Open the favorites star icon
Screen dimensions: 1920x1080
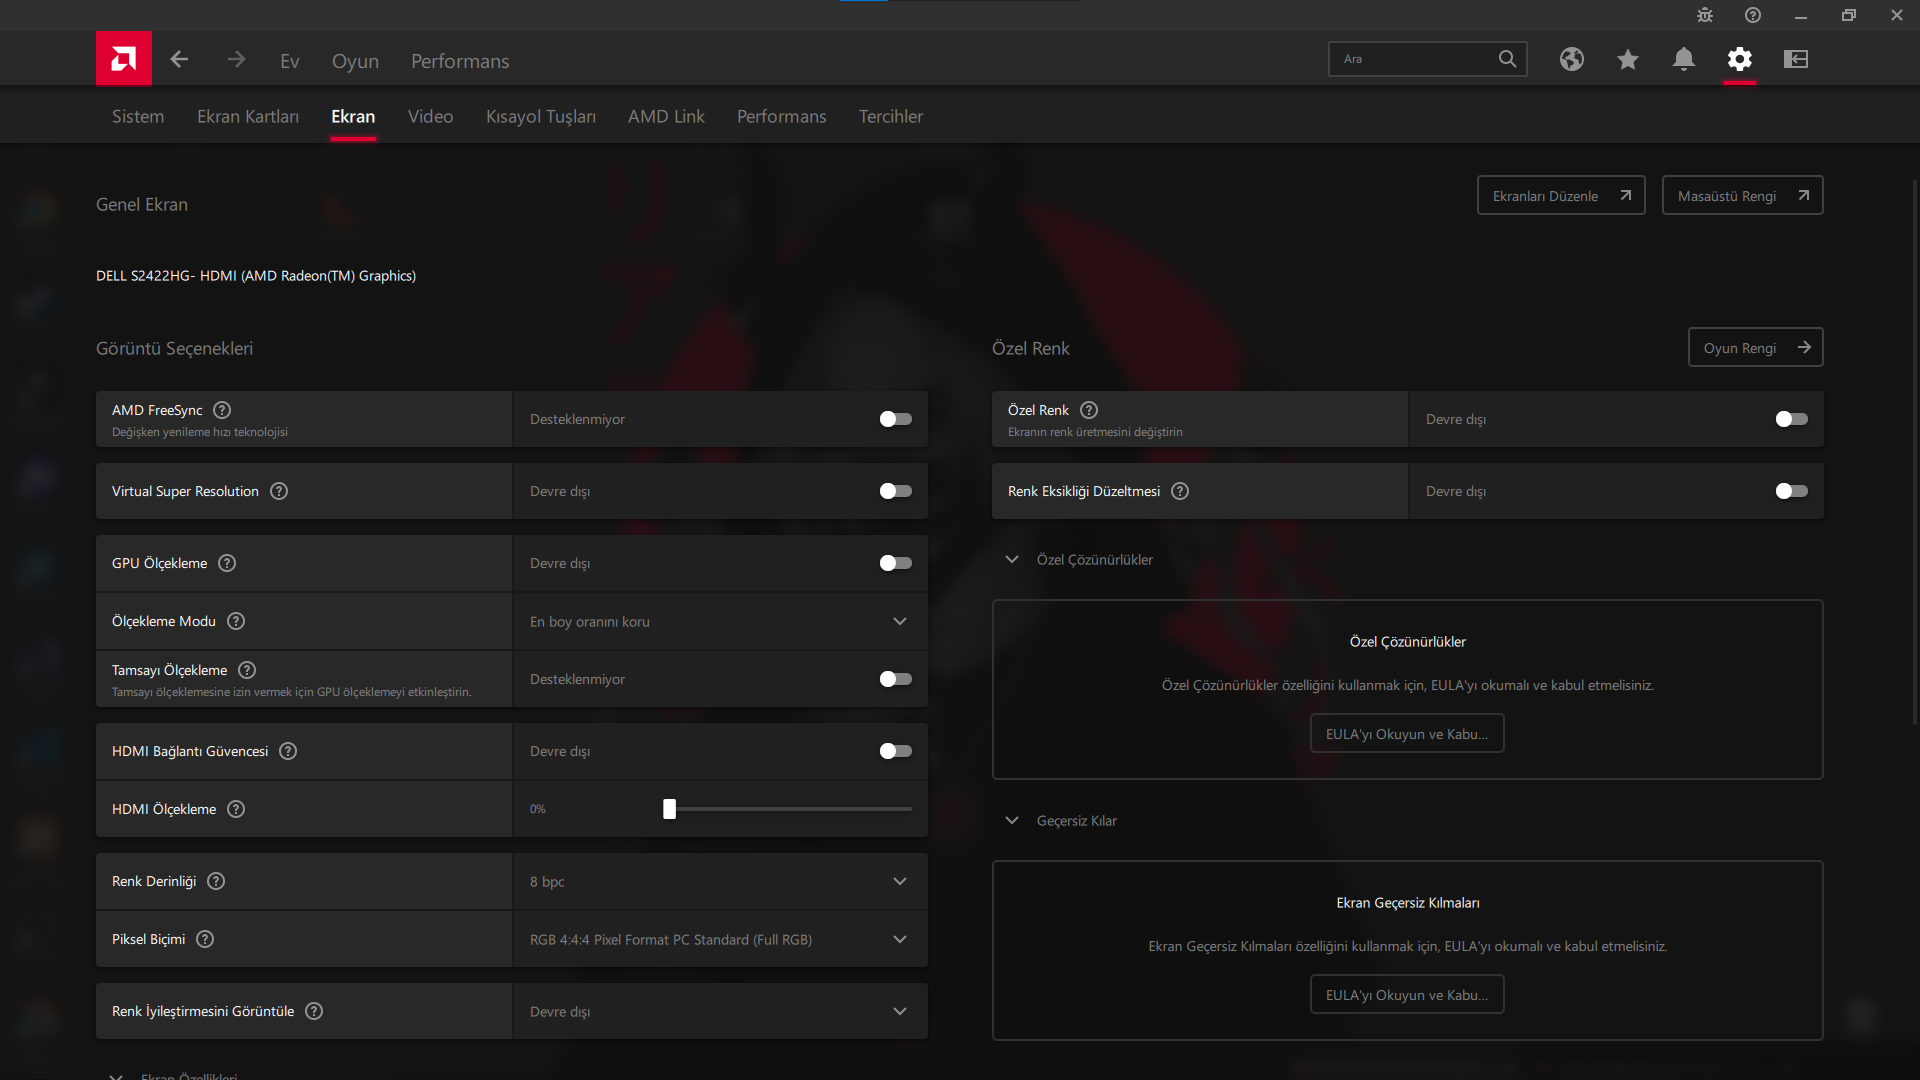coord(1627,60)
